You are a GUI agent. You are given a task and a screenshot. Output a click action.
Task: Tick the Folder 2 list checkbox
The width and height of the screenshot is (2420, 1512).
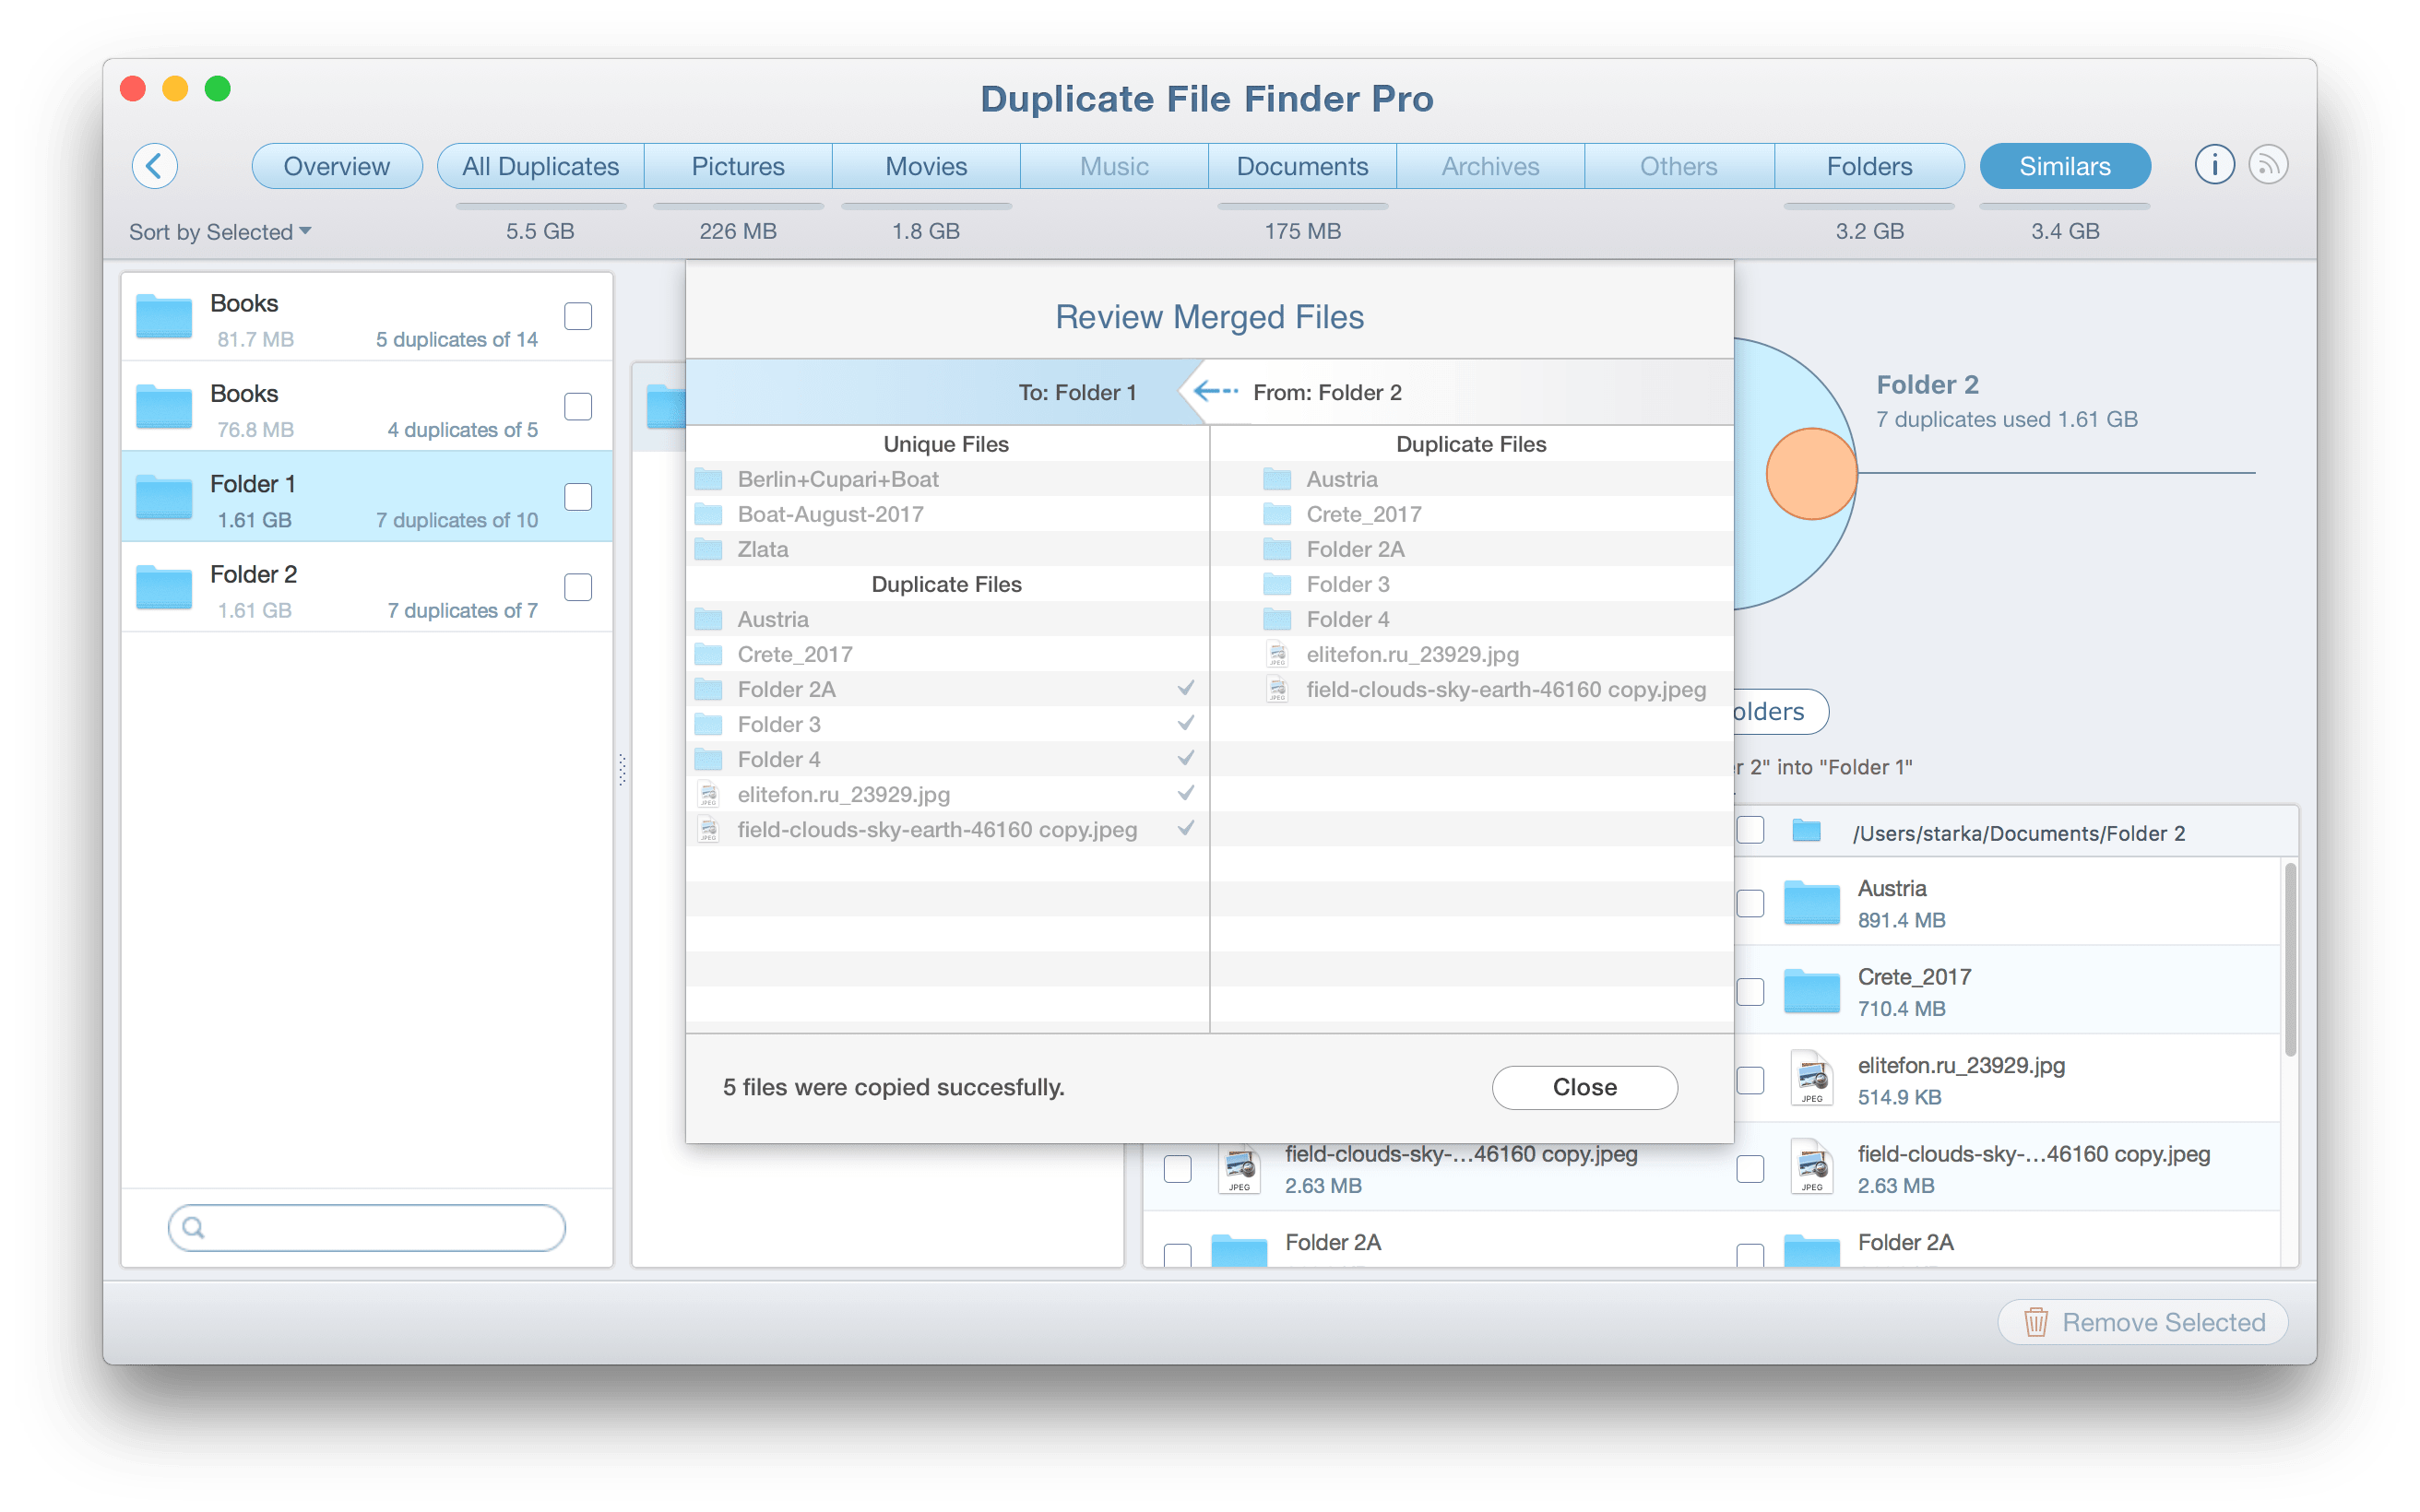[578, 587]
